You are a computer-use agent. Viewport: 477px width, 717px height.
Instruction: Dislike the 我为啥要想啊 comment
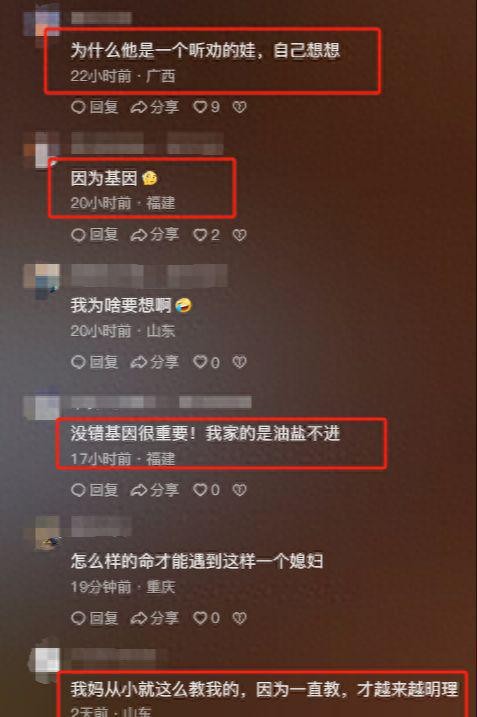coord(239,362)
